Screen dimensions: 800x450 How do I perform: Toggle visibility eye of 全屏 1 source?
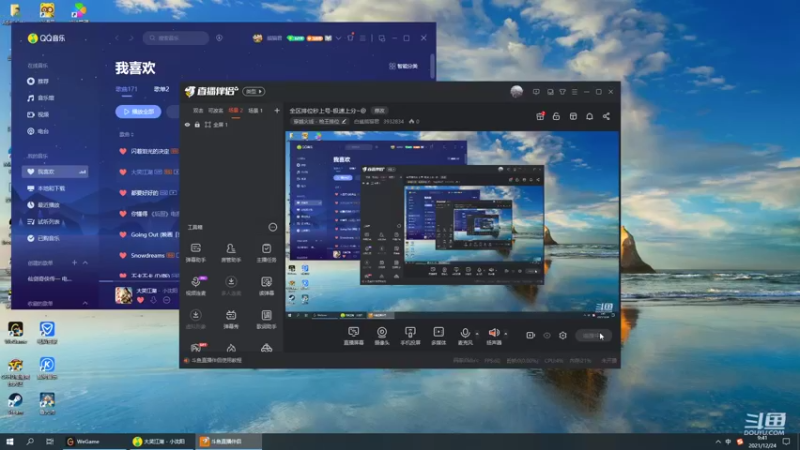click(x=187, y=124)
